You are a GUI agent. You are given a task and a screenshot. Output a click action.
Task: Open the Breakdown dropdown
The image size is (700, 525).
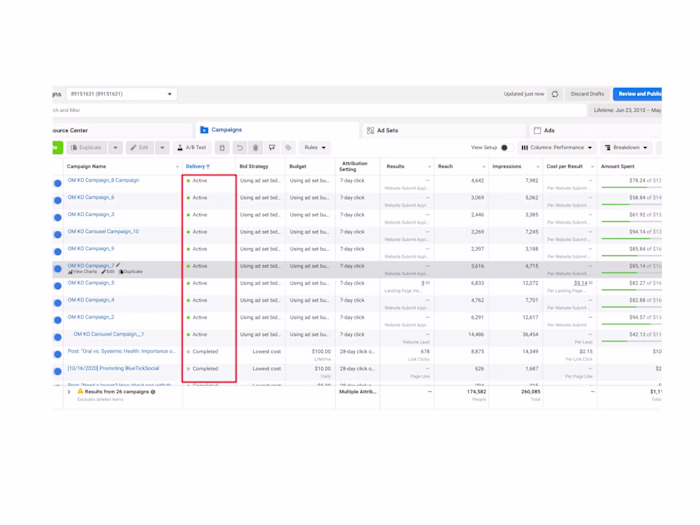coord(626,148)
